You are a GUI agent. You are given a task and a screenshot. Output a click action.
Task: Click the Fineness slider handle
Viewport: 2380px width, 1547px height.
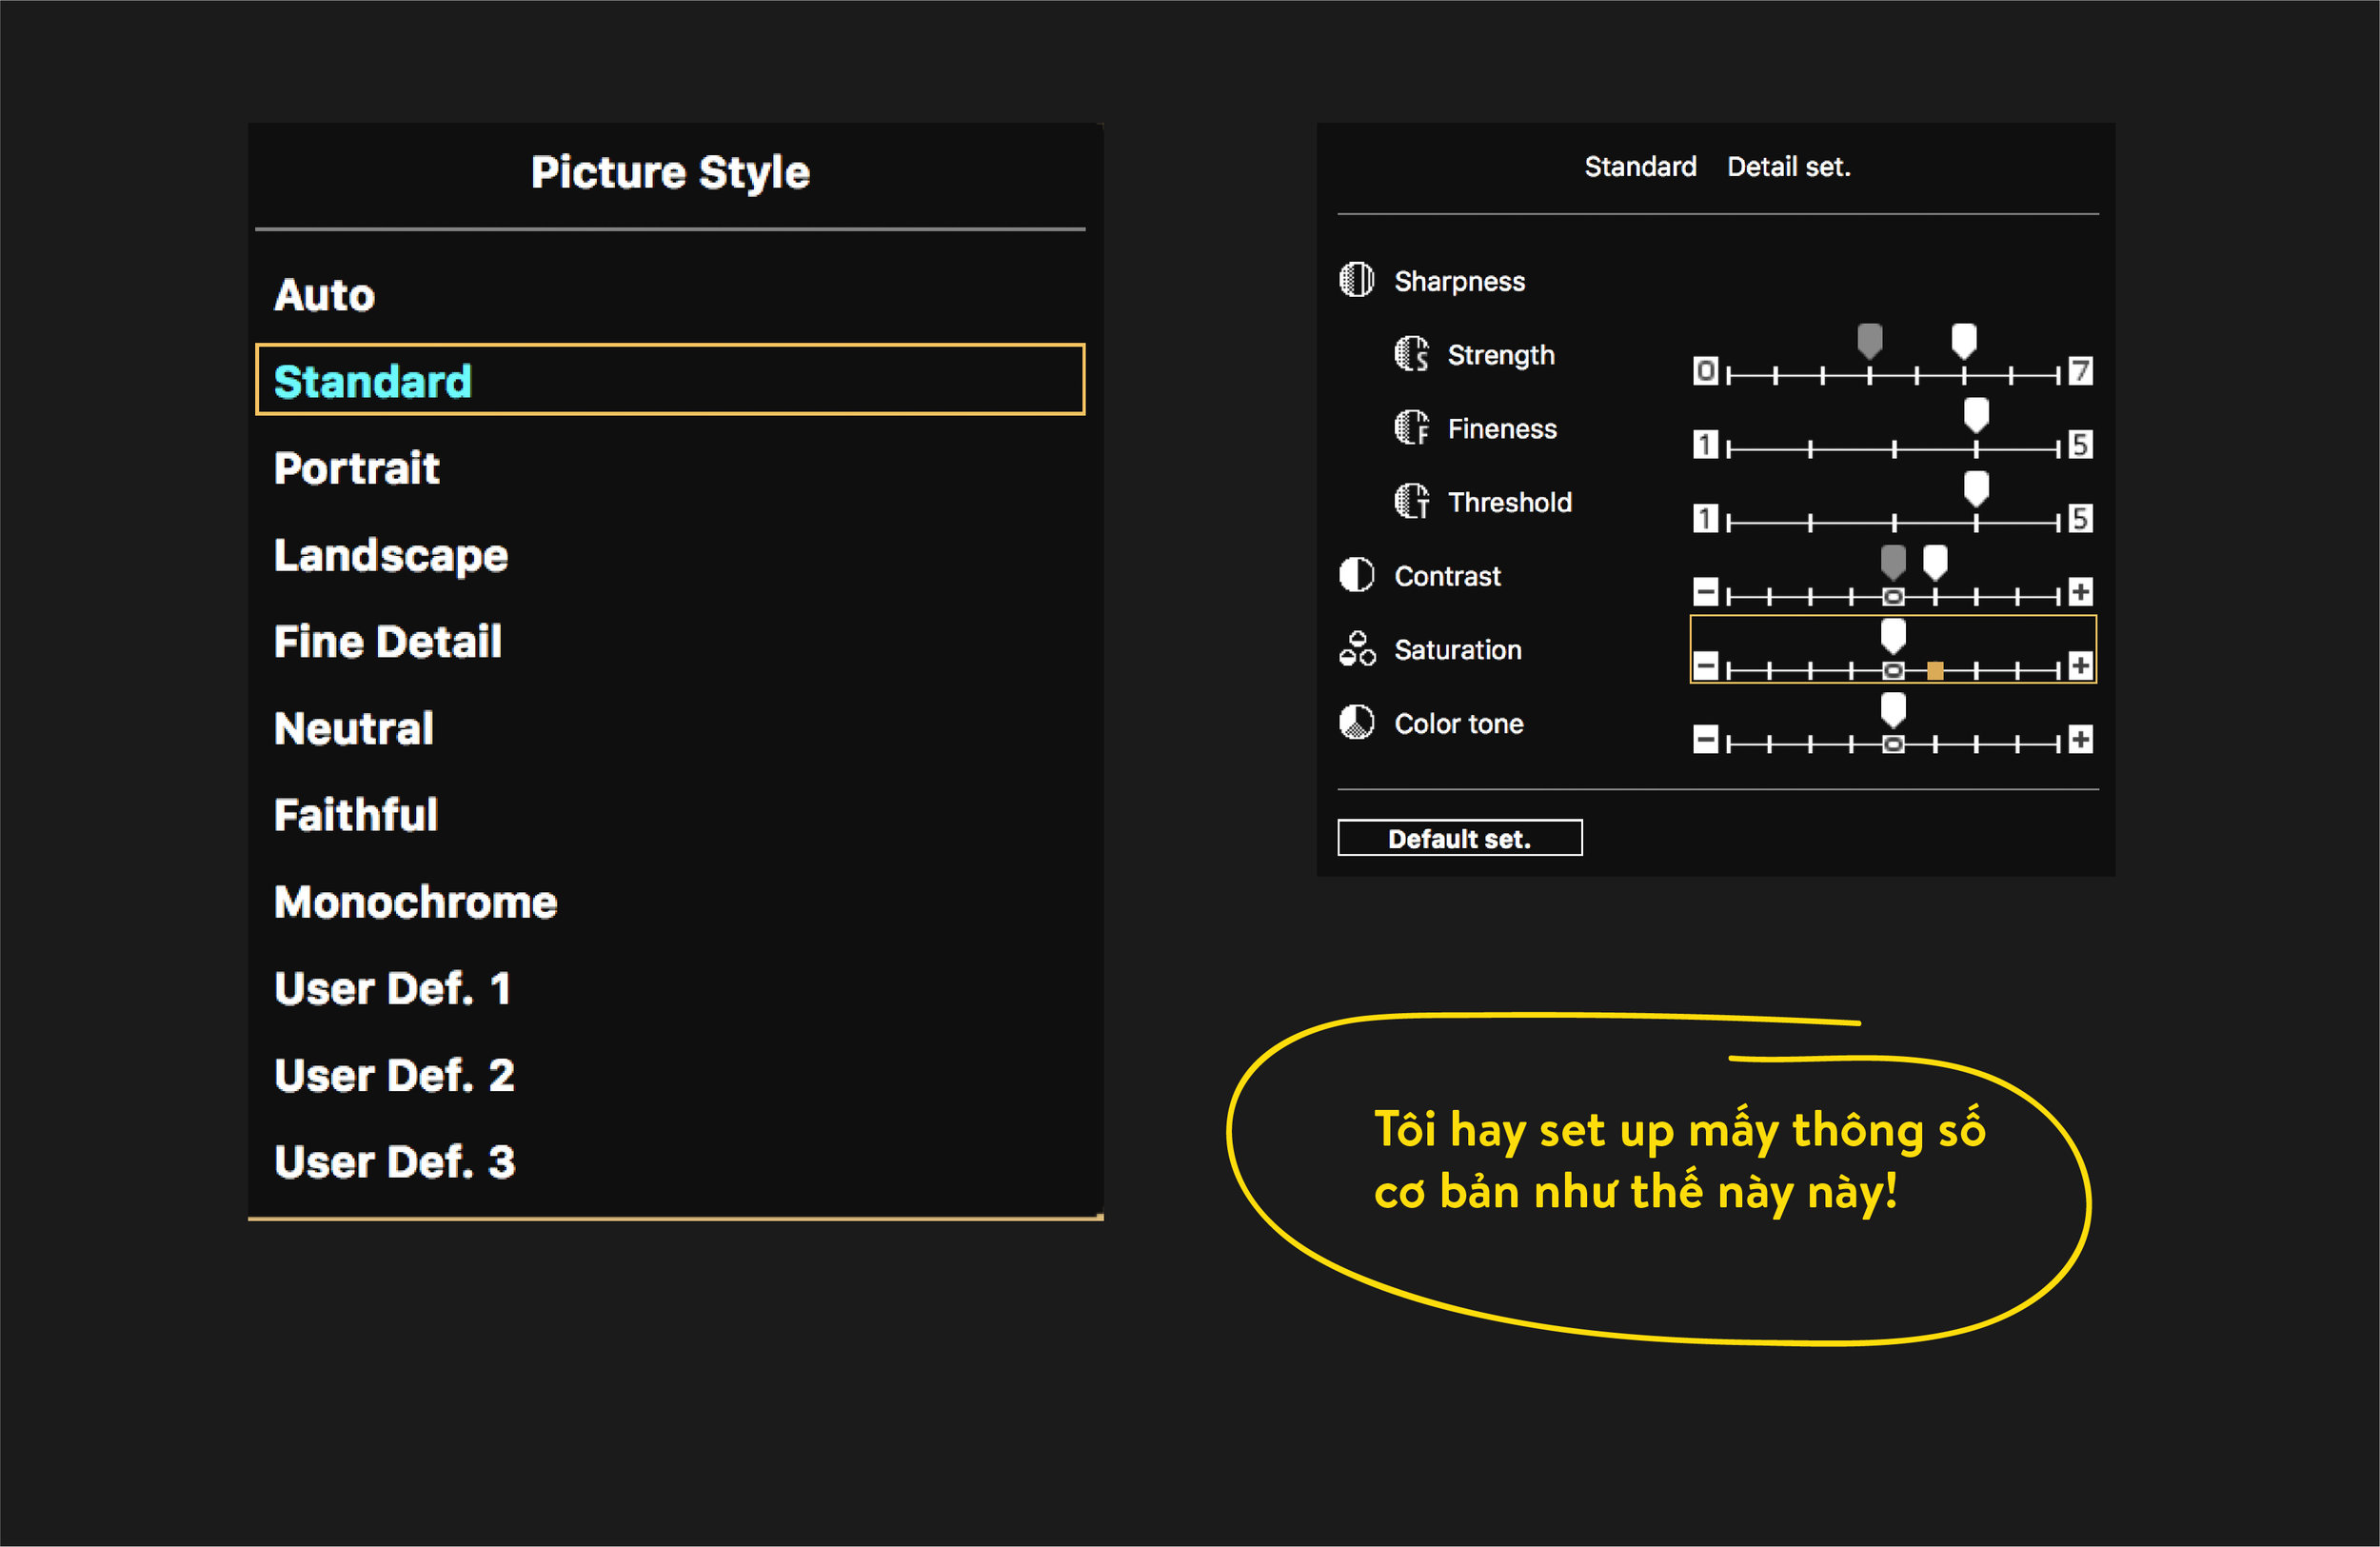[x=1975, y=415]
